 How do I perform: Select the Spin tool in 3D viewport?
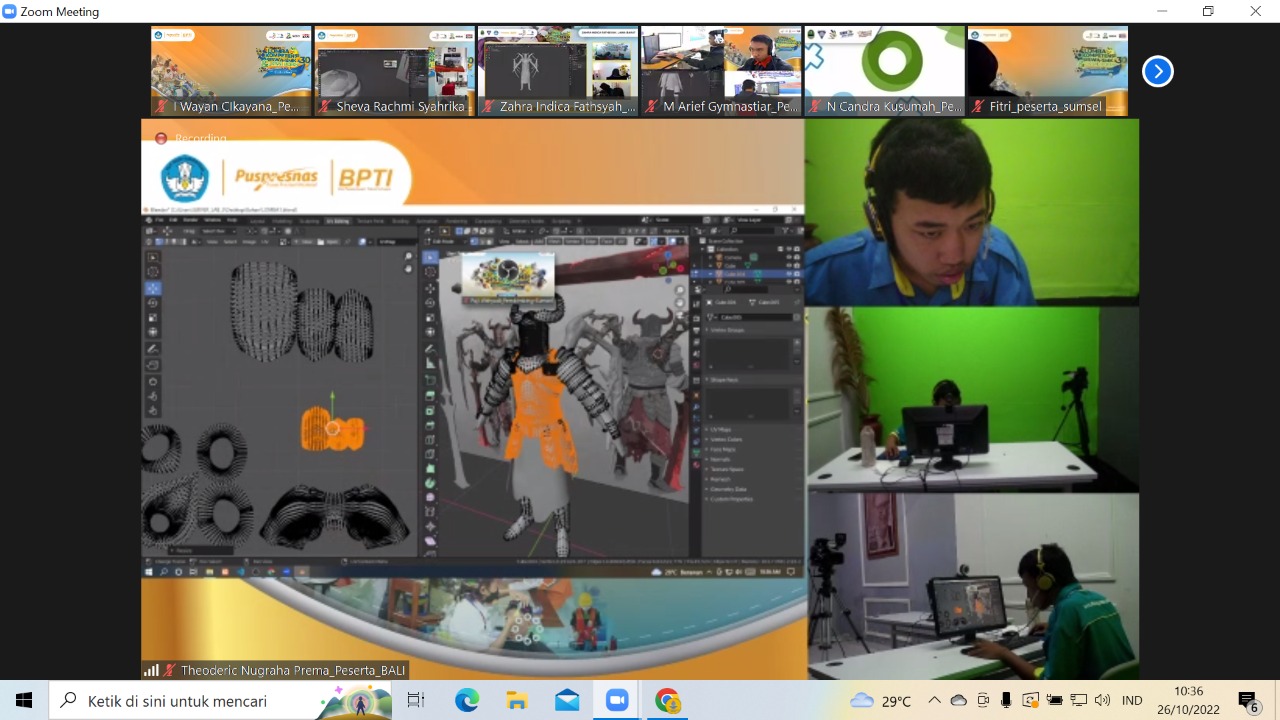tap(430, 482)
